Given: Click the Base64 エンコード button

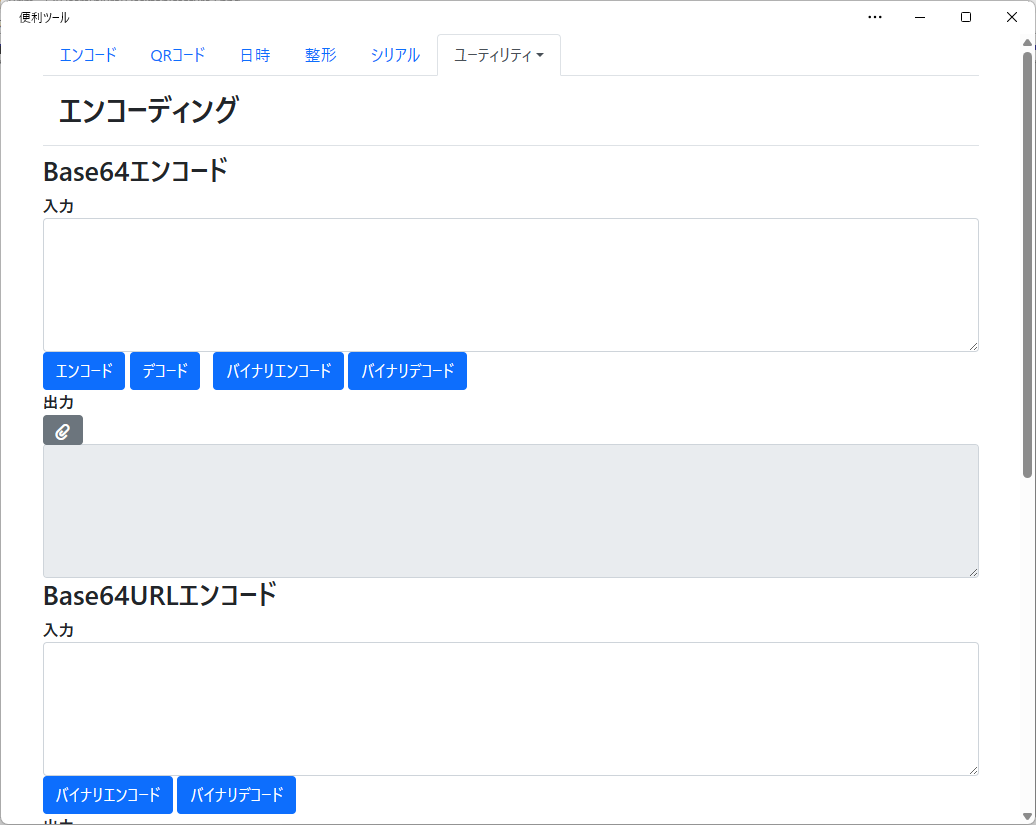Looking at the screenshot, I should pos(84,371).
